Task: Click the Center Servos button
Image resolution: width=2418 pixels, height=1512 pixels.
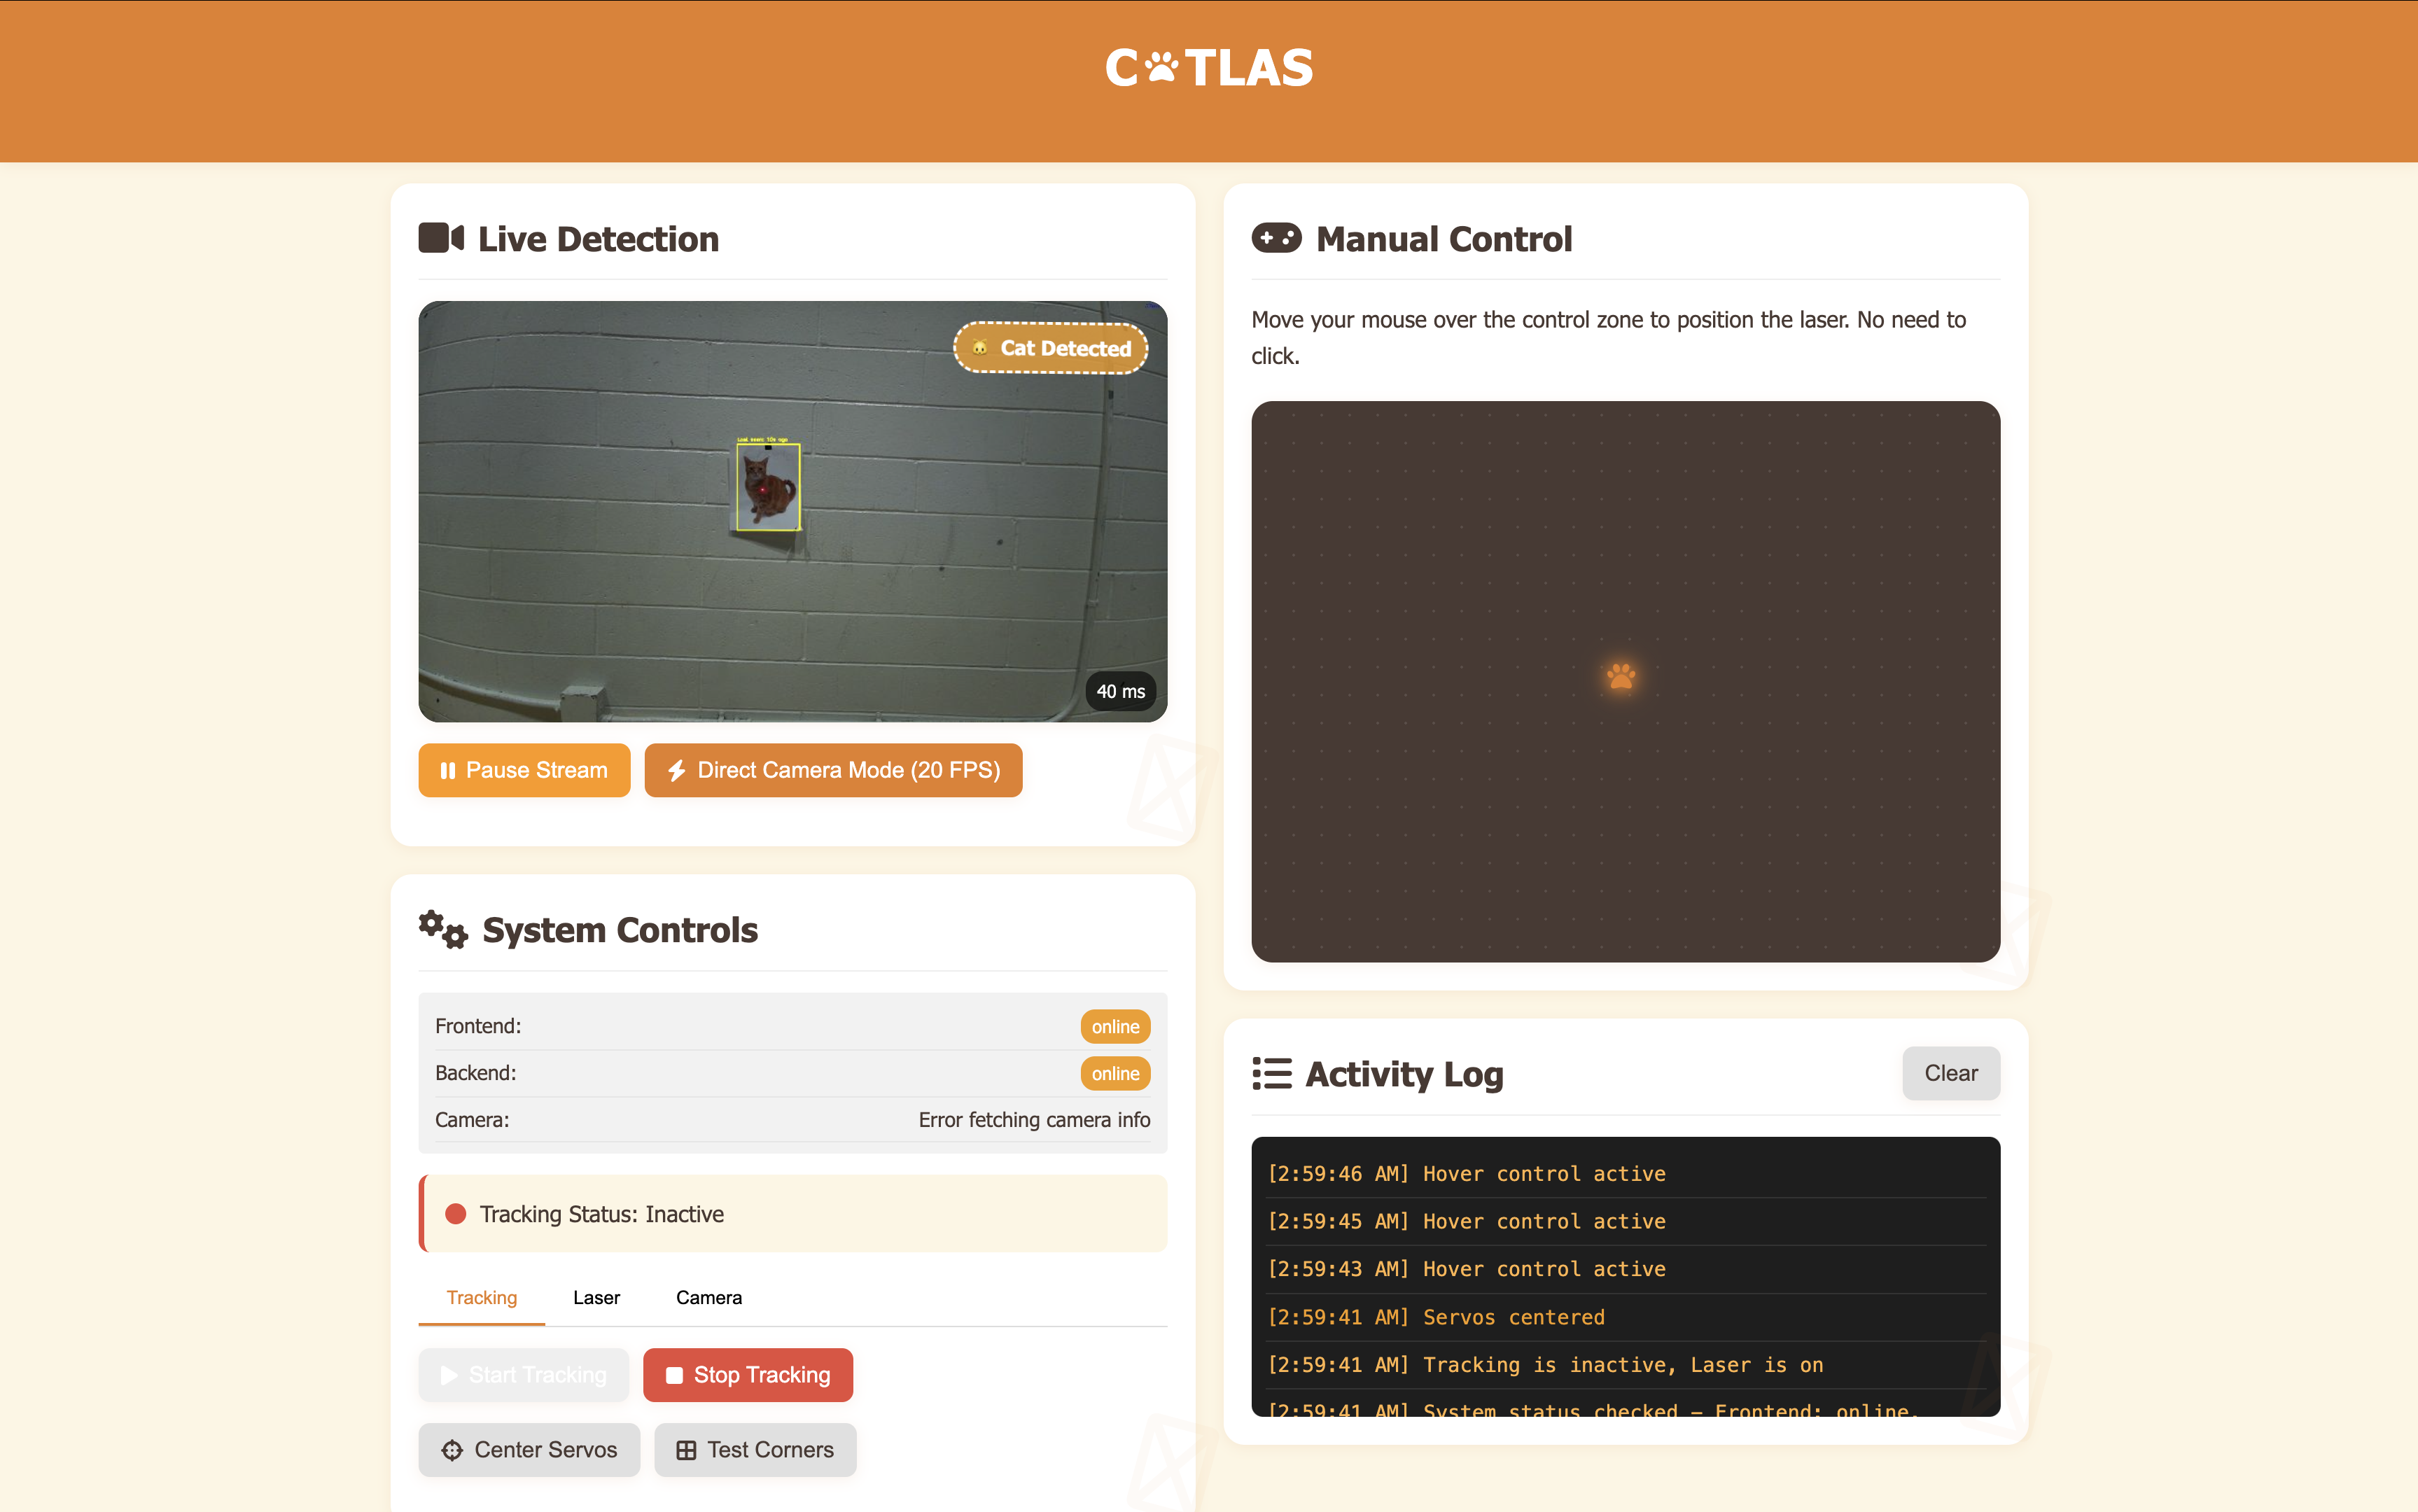Action: pyautogui.click(x=529, y=1449)
